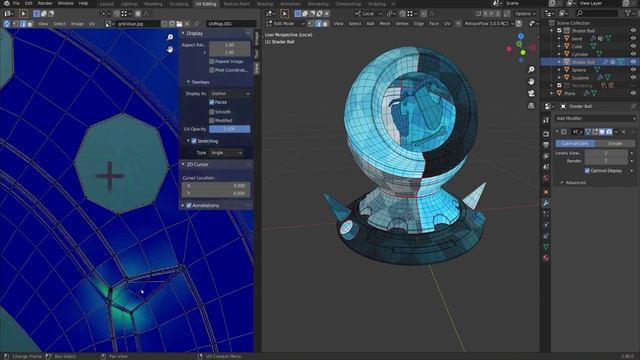
Task: Open the stretching Type Angle dropdown
Action: pyautogui.click(x=226, y=153)
